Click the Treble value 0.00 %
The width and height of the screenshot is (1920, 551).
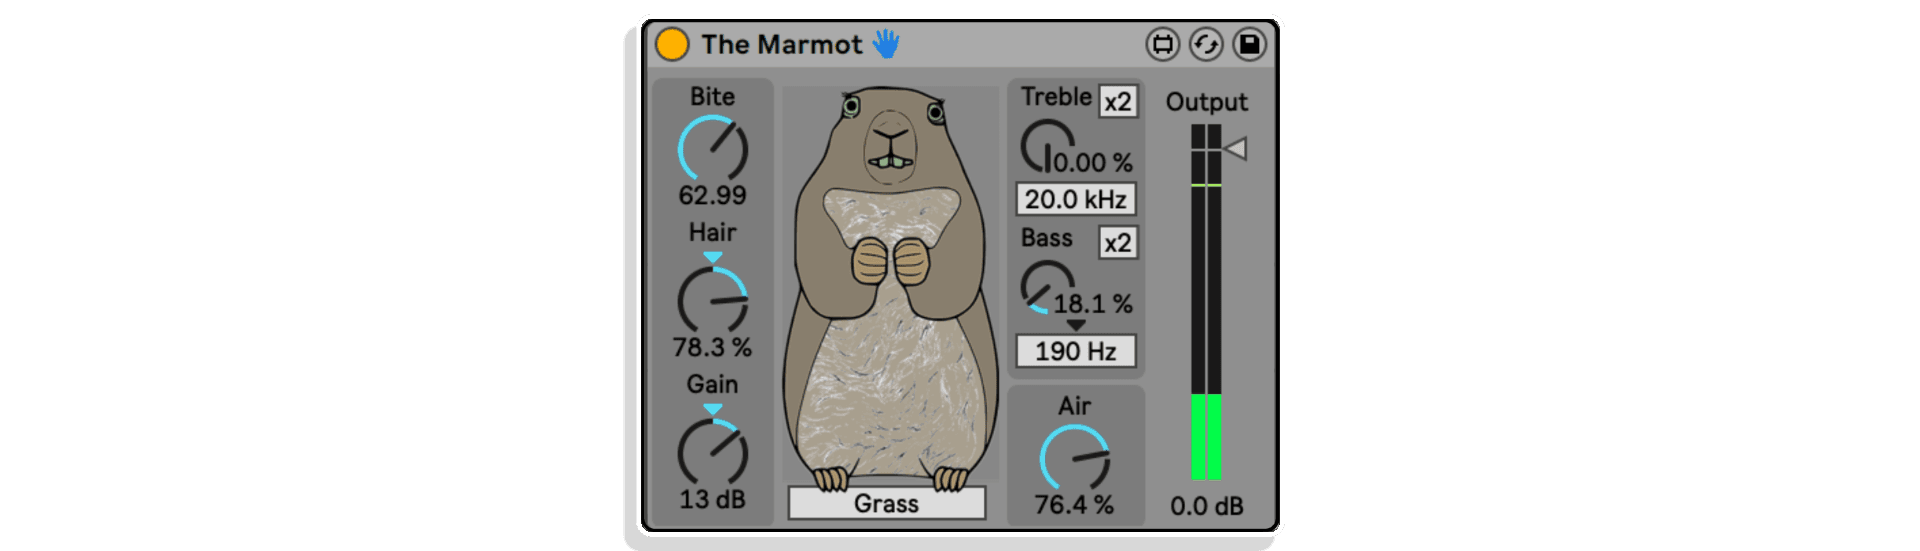1093,162
